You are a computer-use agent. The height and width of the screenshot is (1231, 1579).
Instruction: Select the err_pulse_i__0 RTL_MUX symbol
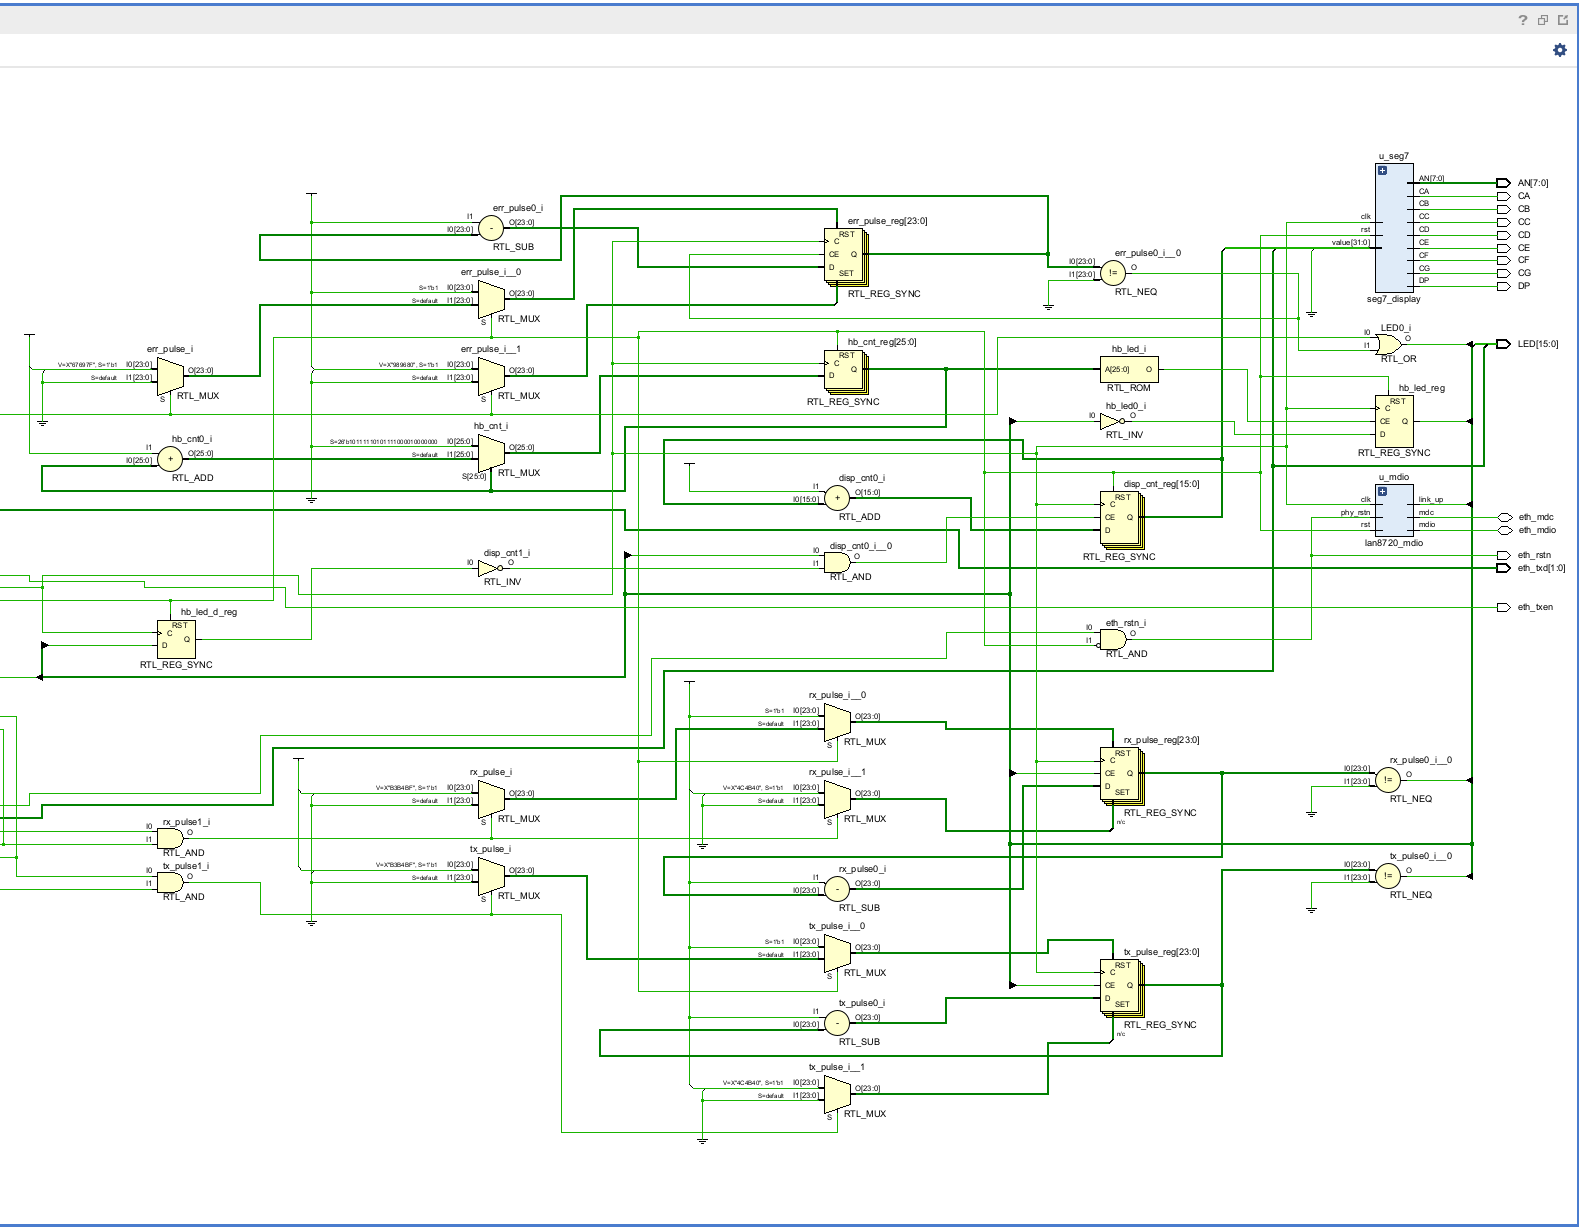click(x=491, y=299)
